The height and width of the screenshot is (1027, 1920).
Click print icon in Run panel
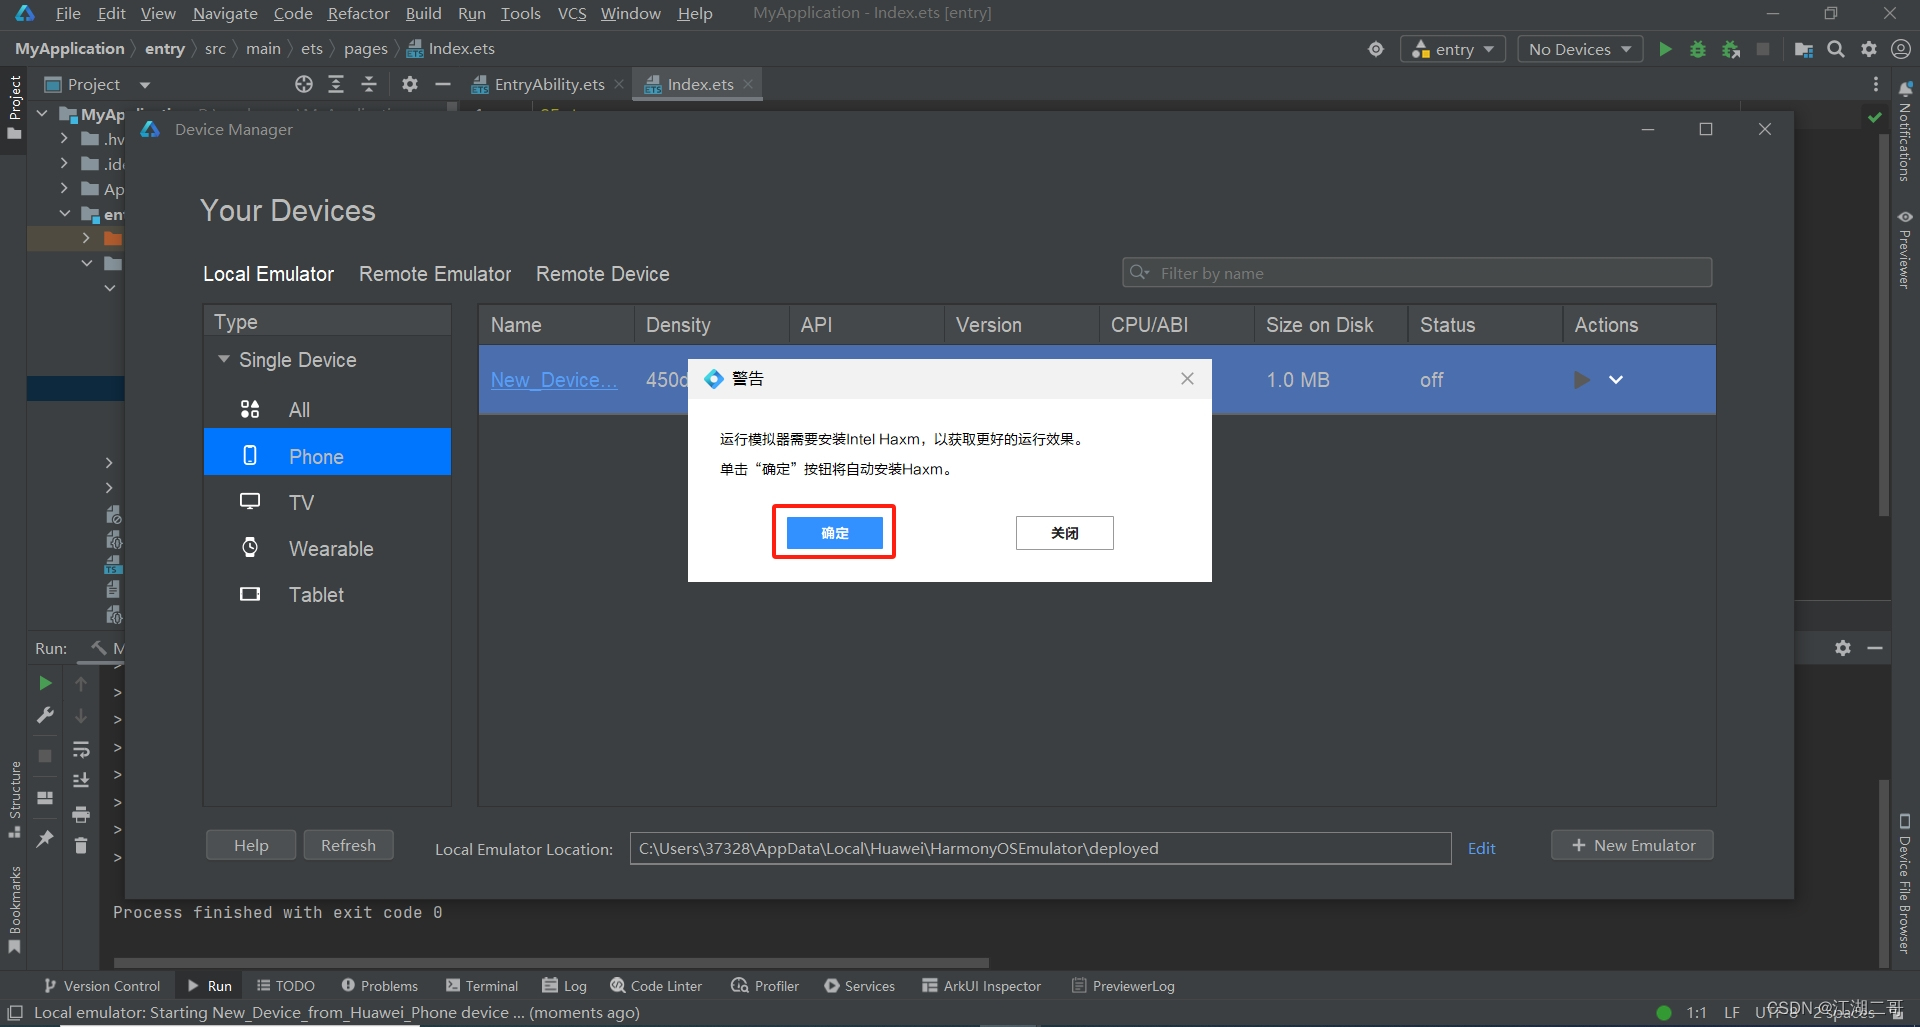pos(81,813)
